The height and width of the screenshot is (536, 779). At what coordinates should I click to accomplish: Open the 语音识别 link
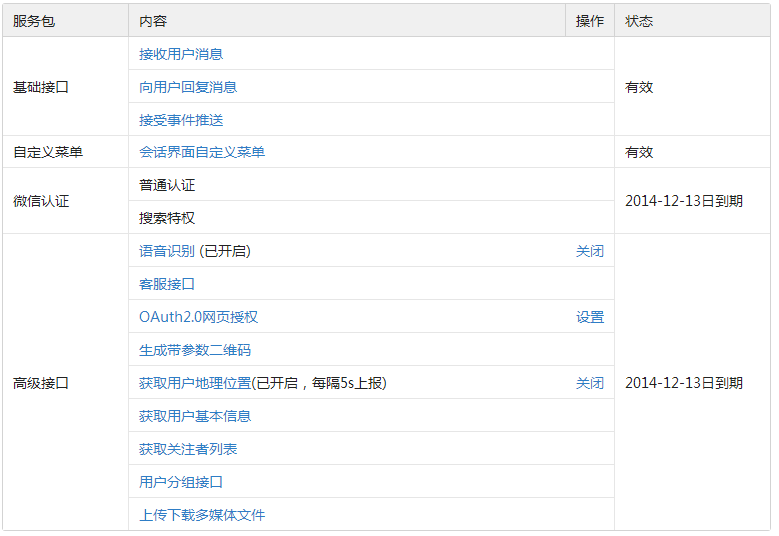[x=167, y=251]
